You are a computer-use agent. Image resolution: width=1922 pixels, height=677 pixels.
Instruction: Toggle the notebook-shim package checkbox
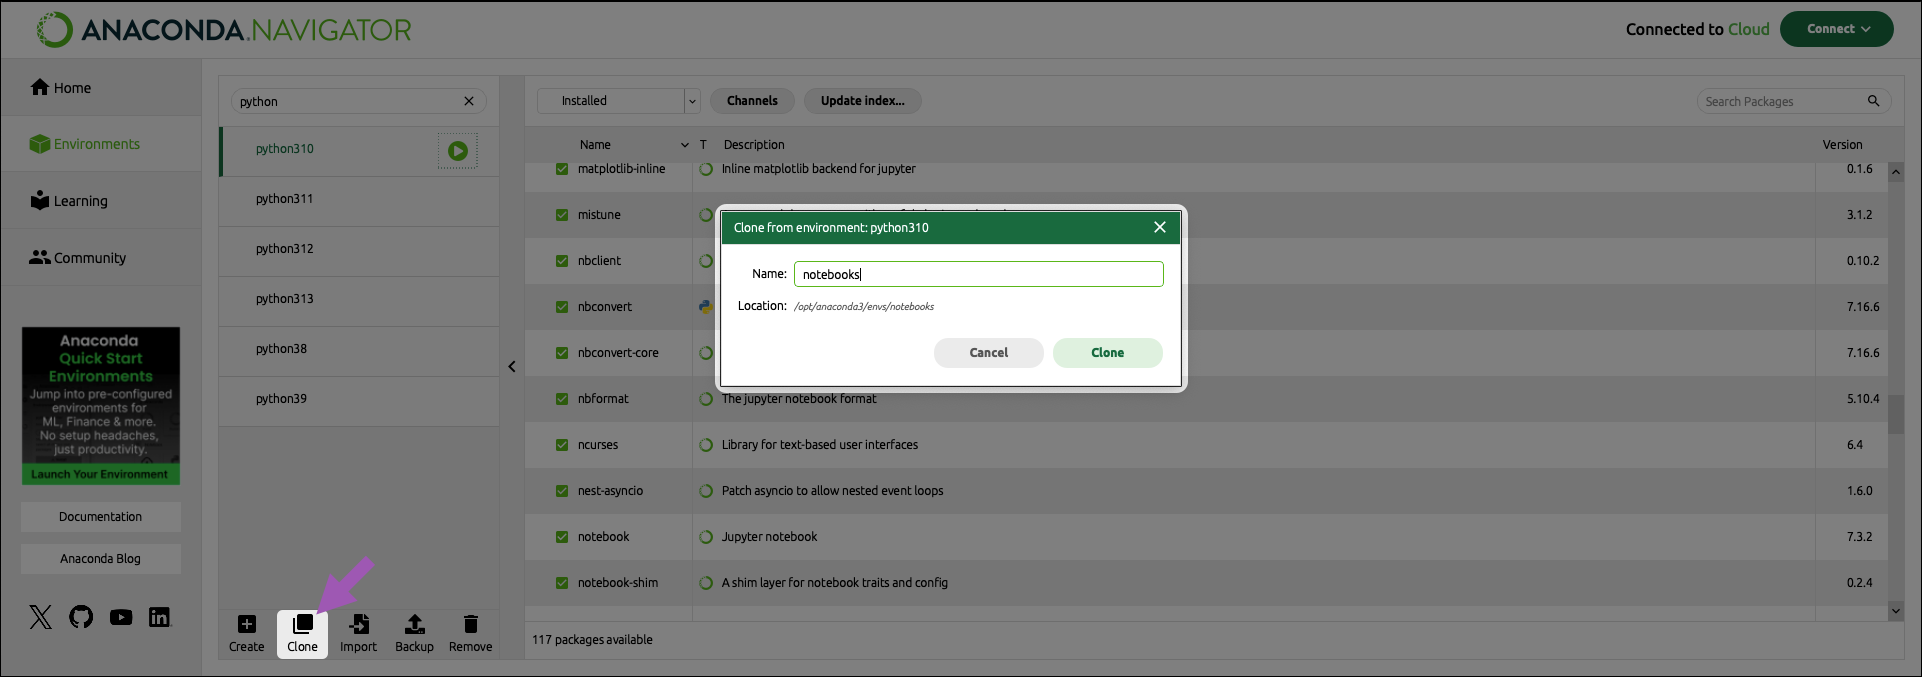[562, 583]
